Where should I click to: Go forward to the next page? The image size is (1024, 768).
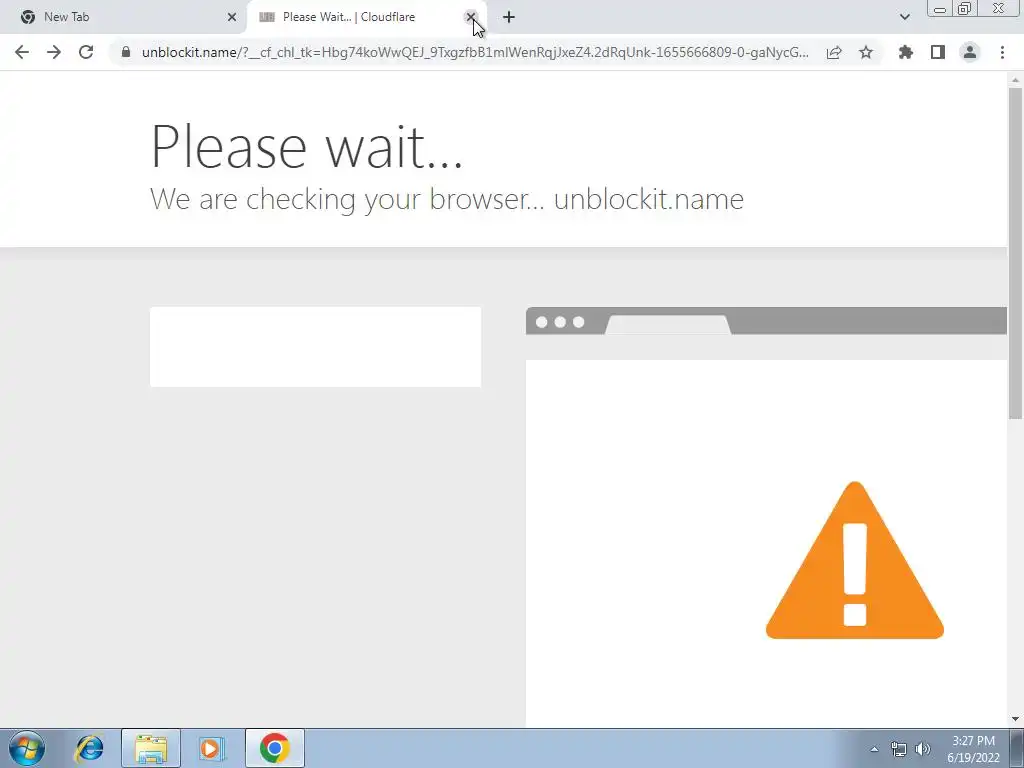click(54, 52)
